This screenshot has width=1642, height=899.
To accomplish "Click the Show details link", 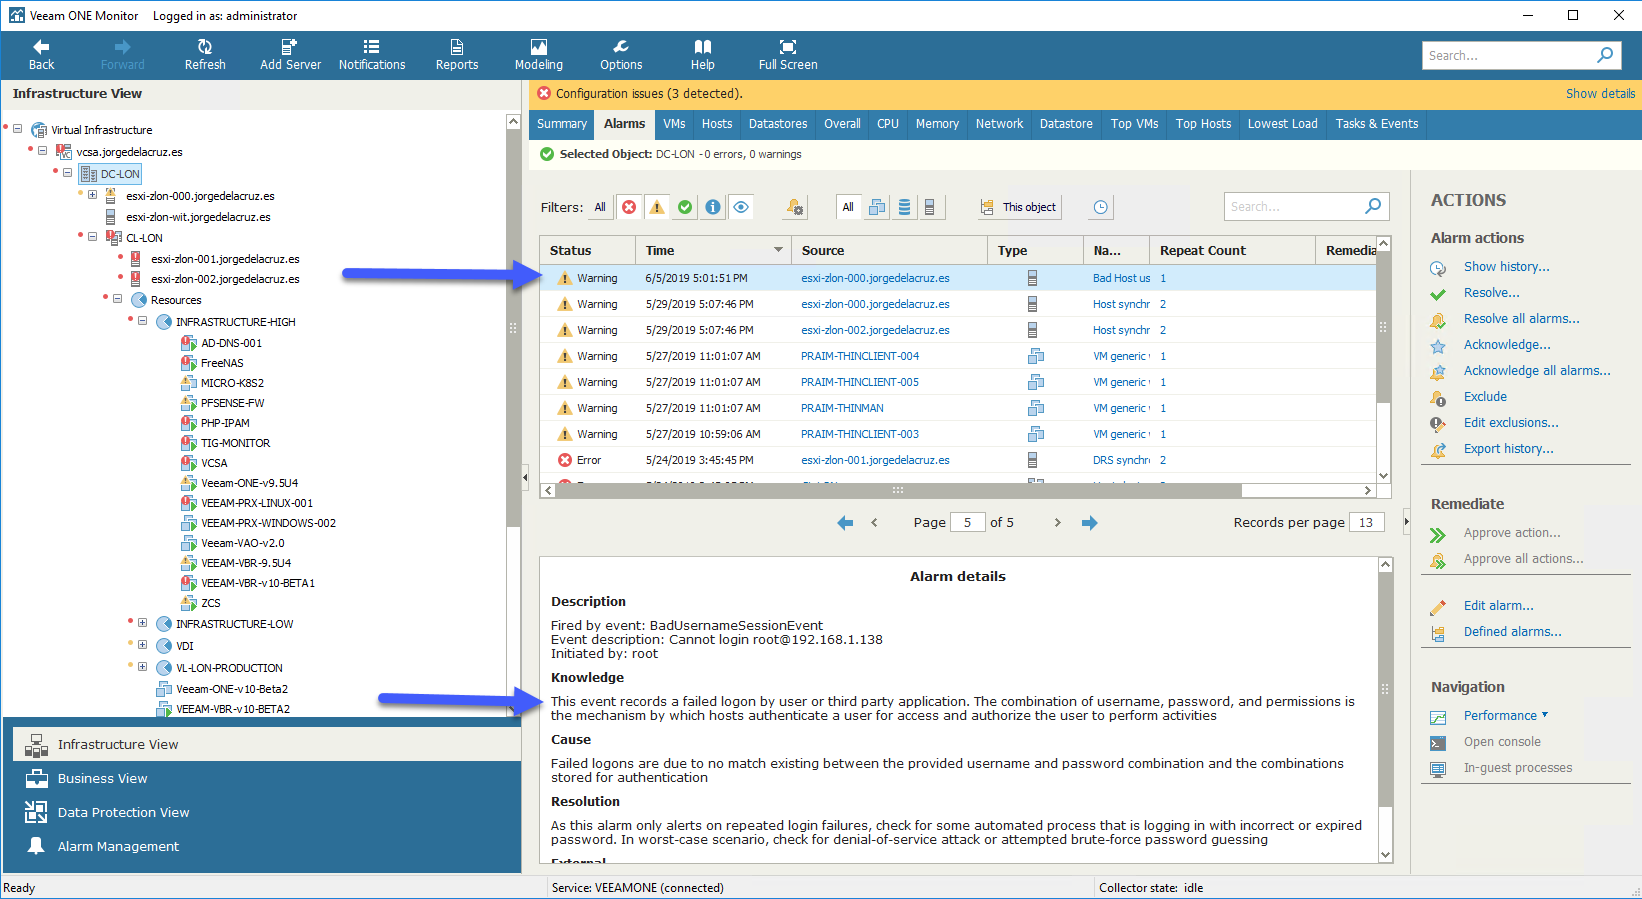I will 1600,93.
